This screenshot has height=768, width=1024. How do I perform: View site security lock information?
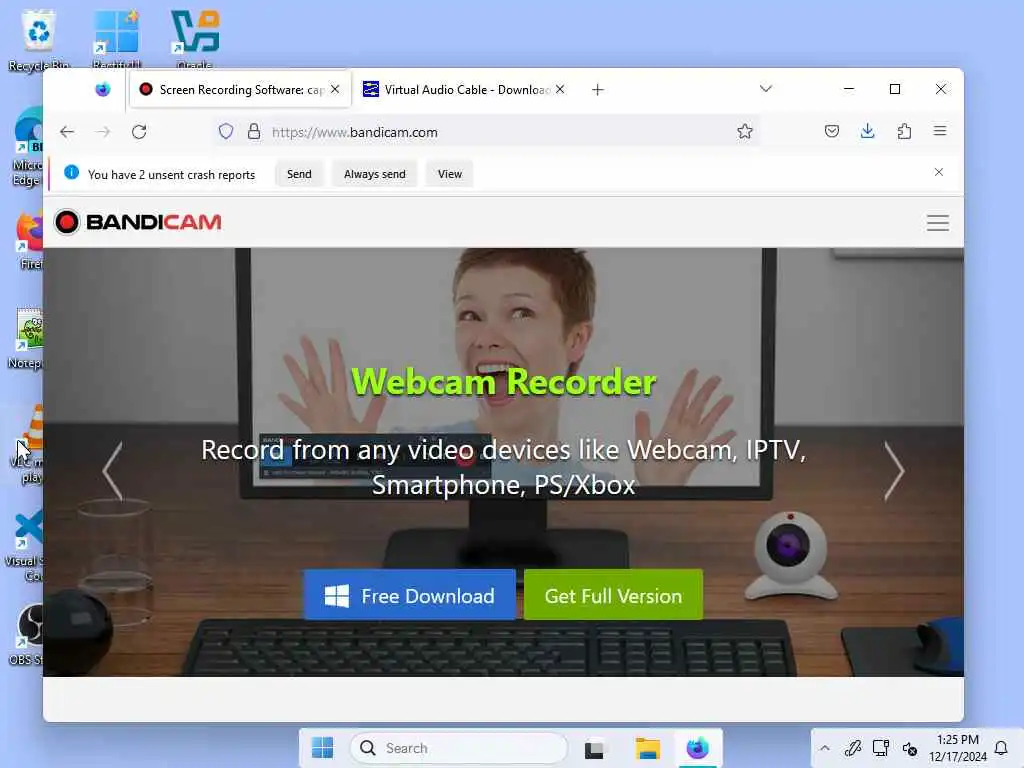(254, 132)
